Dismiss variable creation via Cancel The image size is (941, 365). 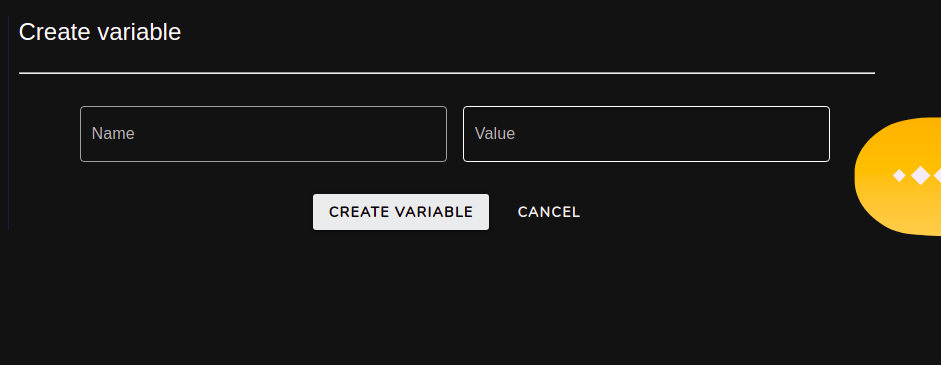point(549,212)
